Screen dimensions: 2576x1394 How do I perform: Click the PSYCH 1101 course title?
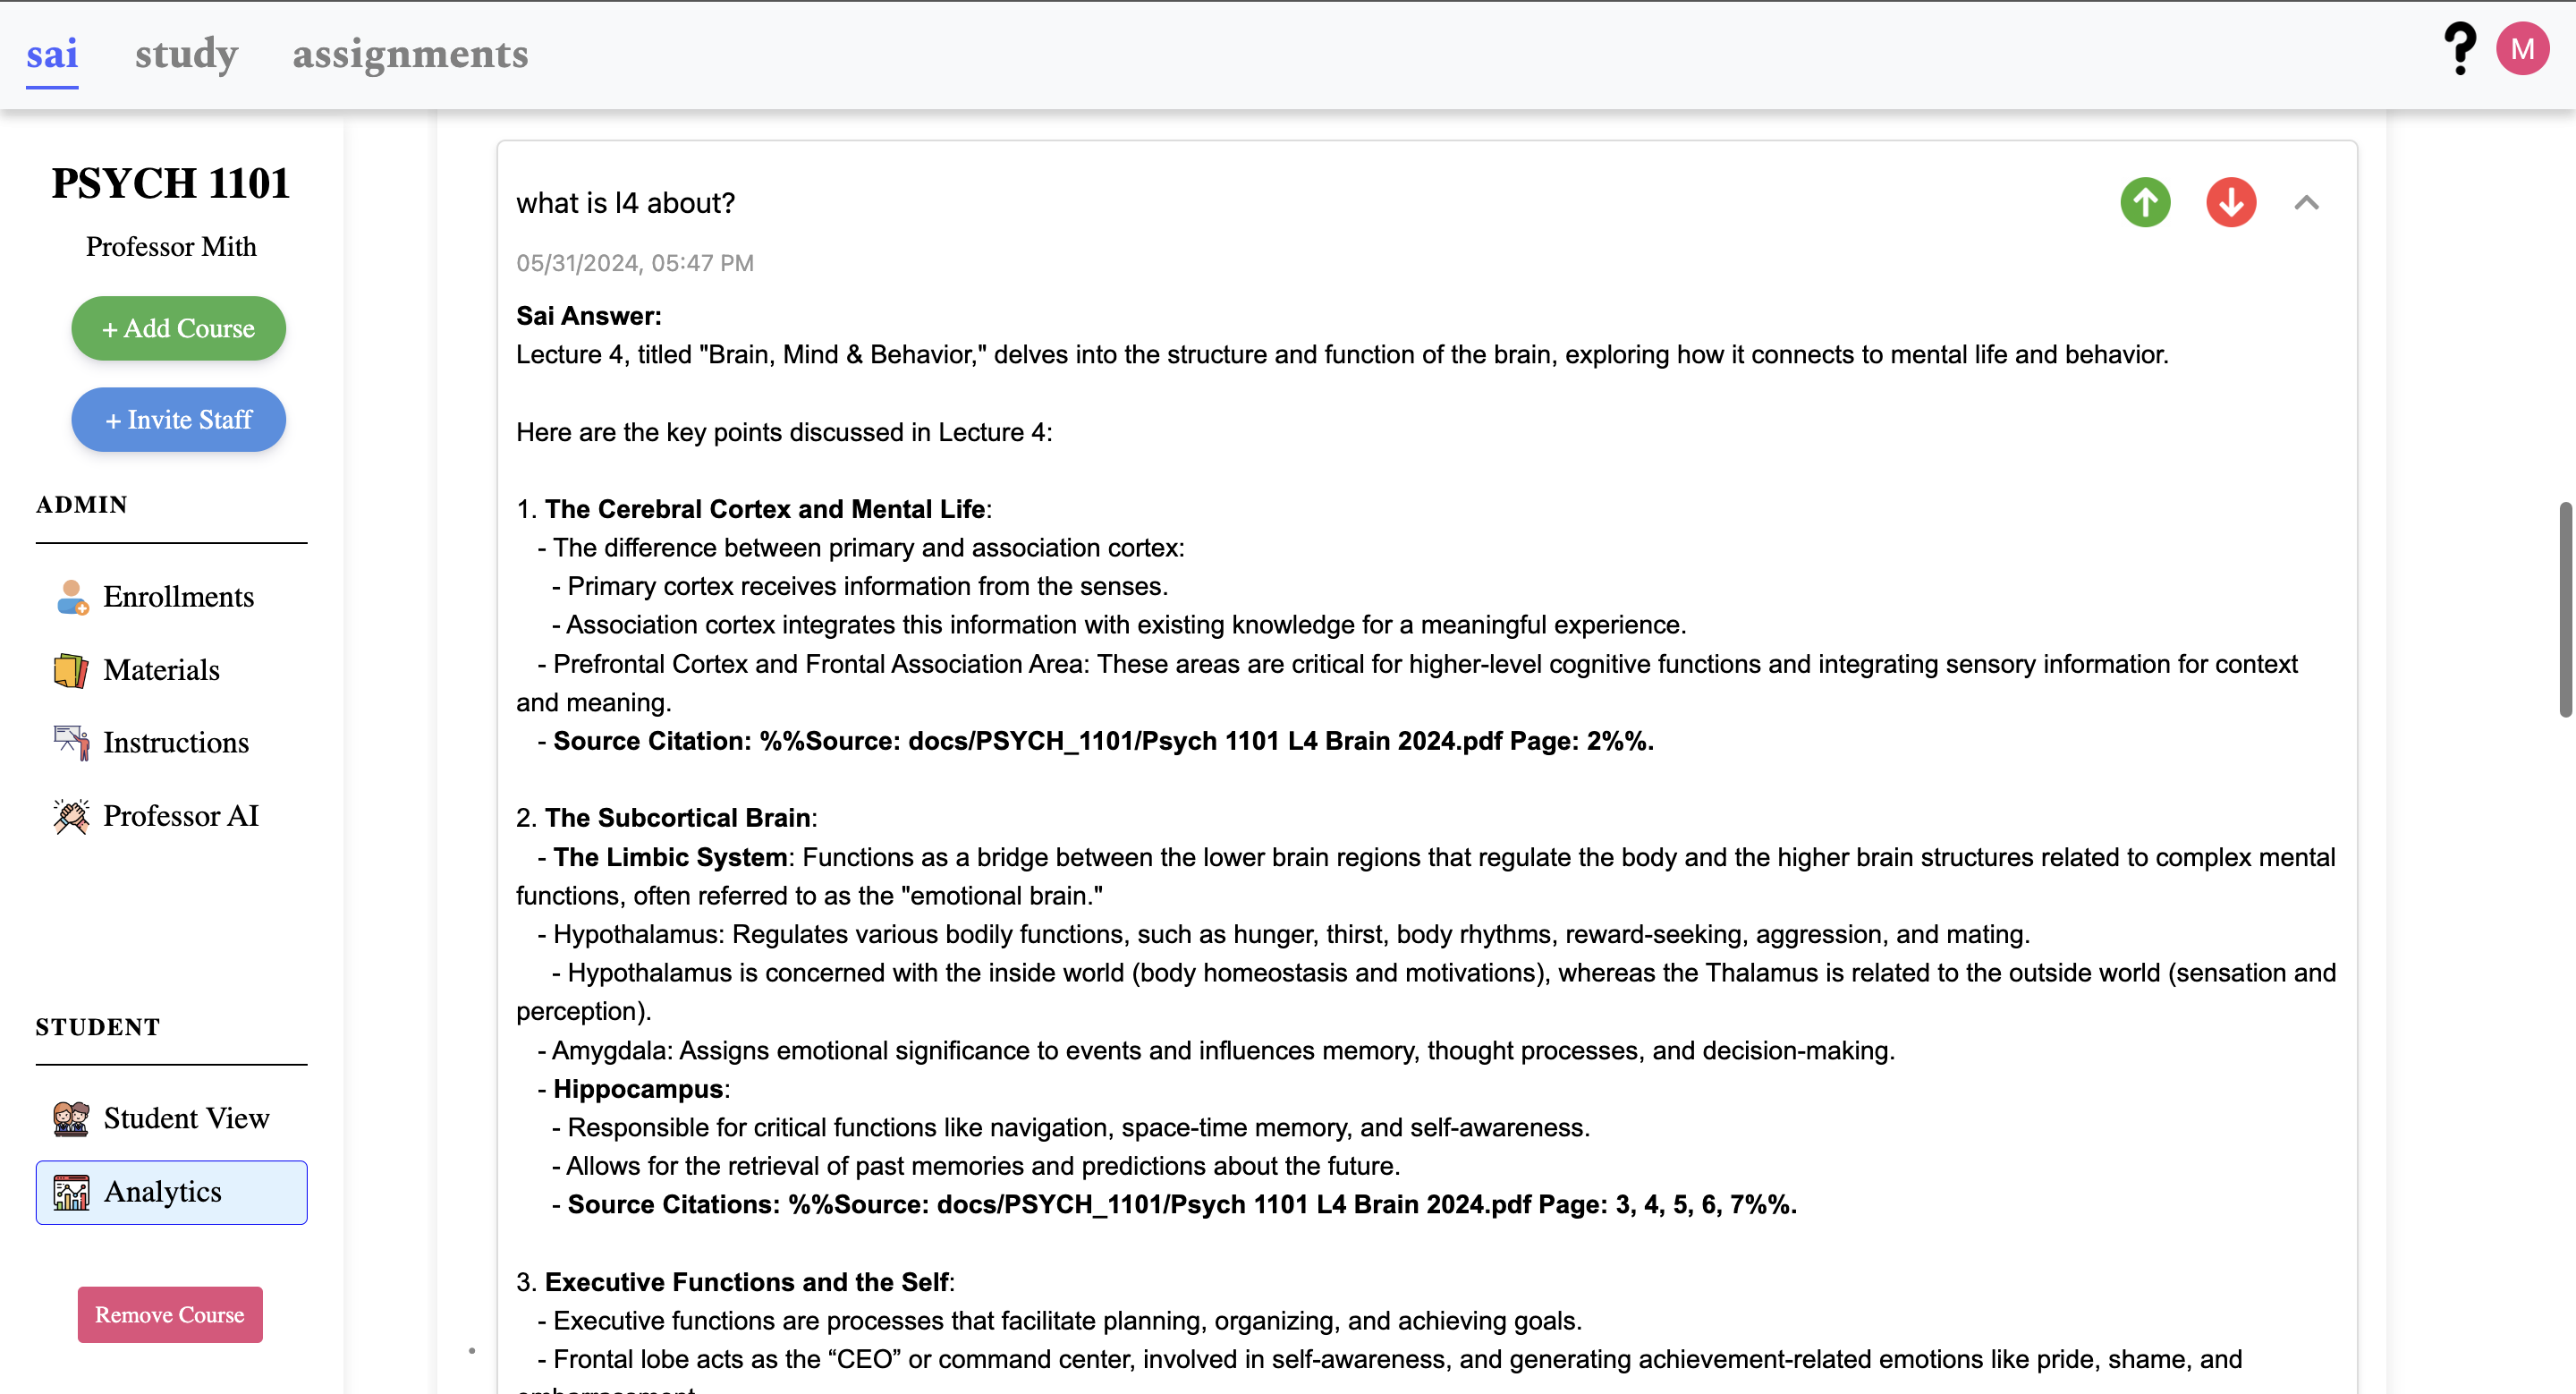point(171,184)
